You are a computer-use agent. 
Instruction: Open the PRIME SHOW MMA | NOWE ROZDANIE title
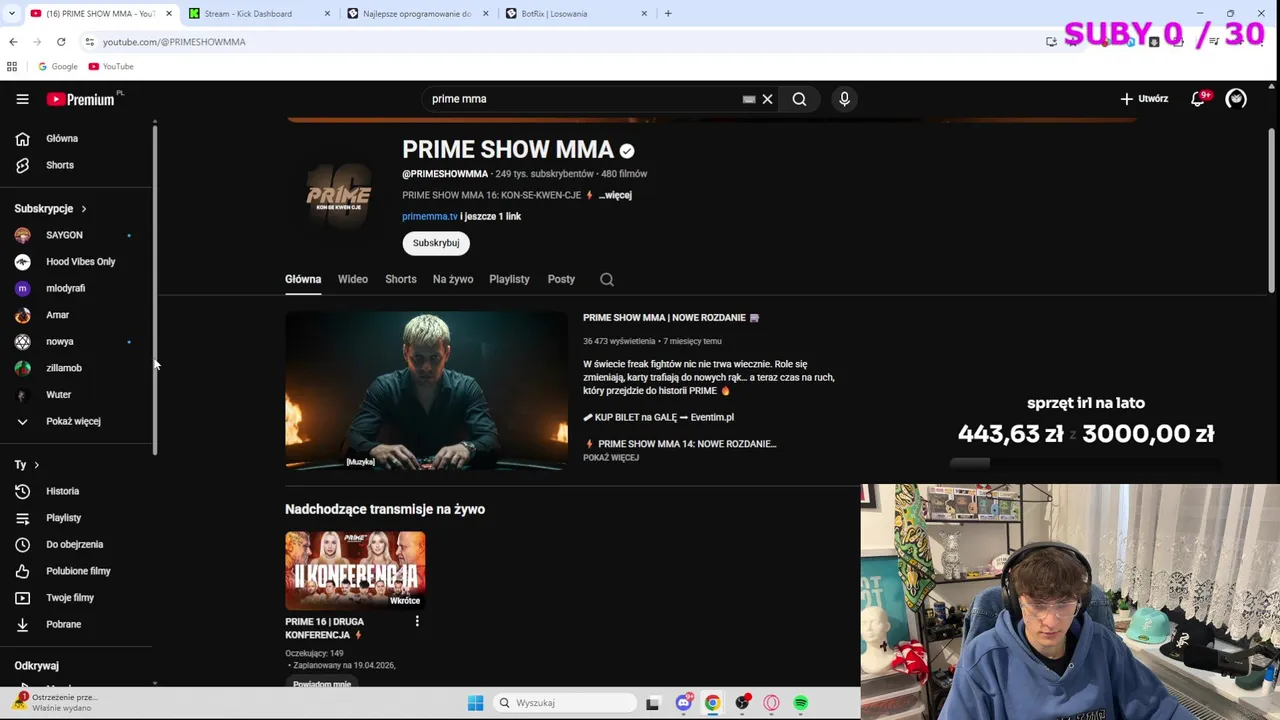coord(671,317)
